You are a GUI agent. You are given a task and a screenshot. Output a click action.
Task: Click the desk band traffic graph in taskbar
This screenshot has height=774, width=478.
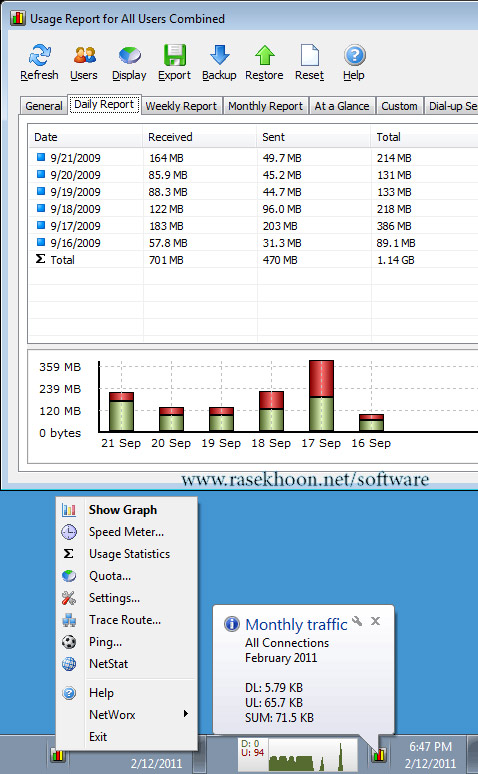pos(298,754)
